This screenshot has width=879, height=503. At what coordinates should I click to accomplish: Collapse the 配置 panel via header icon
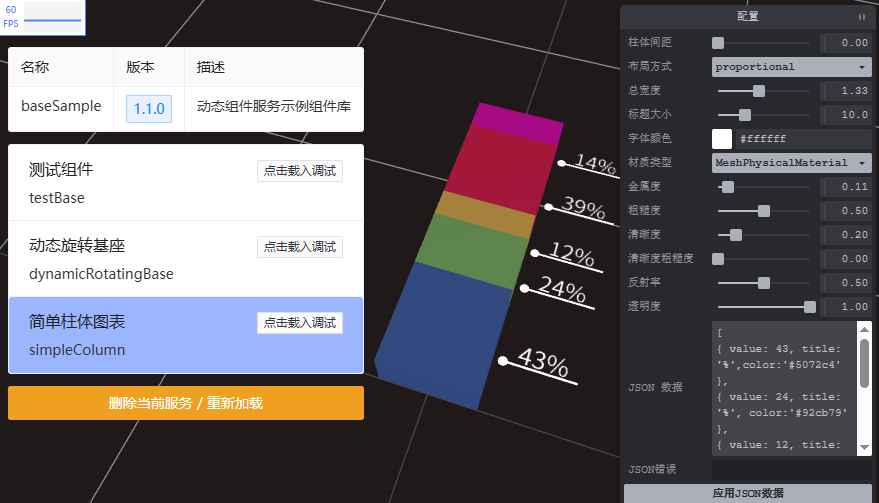(862, 17)
